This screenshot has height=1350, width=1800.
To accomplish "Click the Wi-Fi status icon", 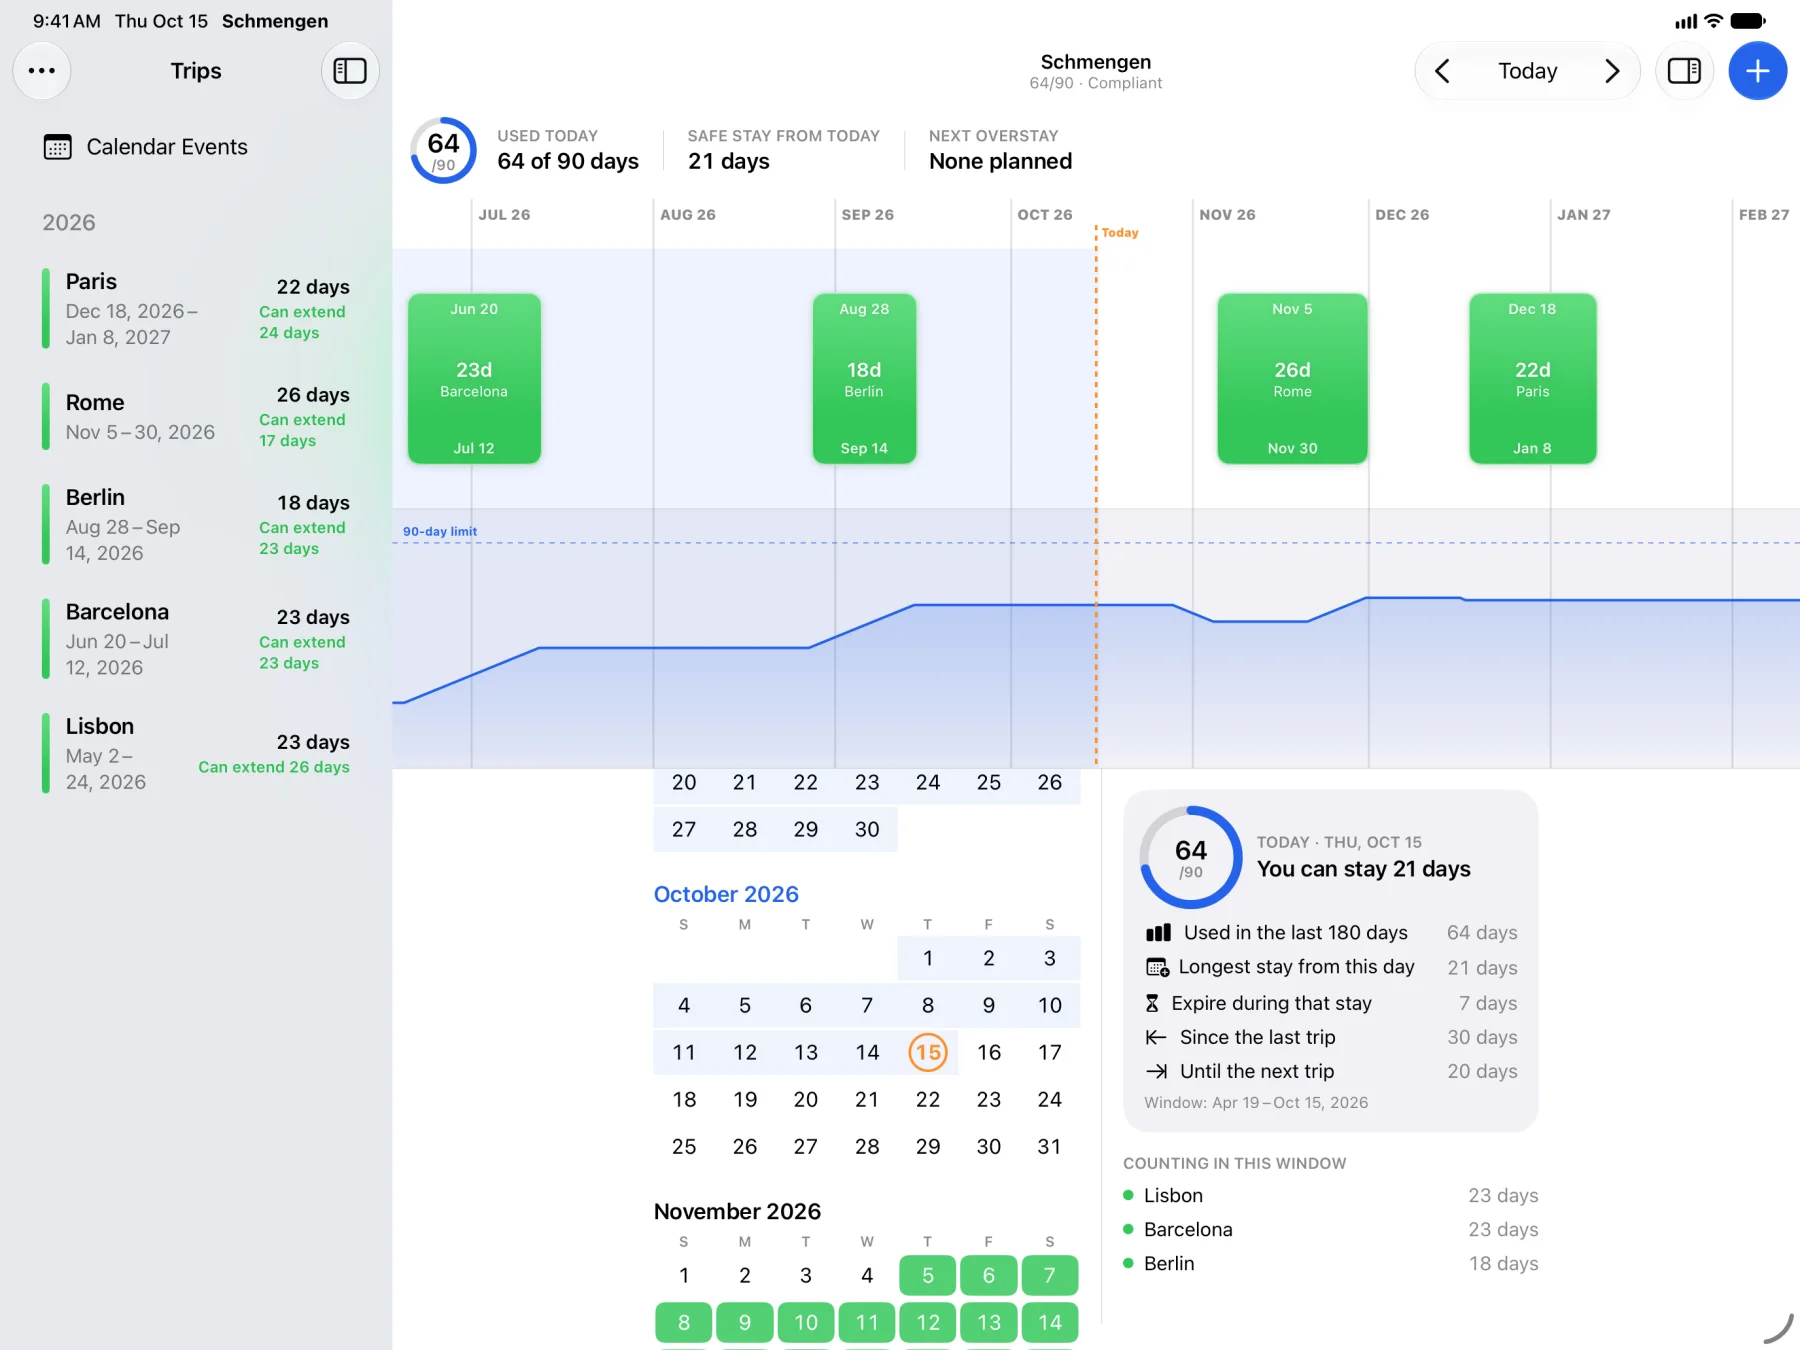I will [x=1714, y=20].
